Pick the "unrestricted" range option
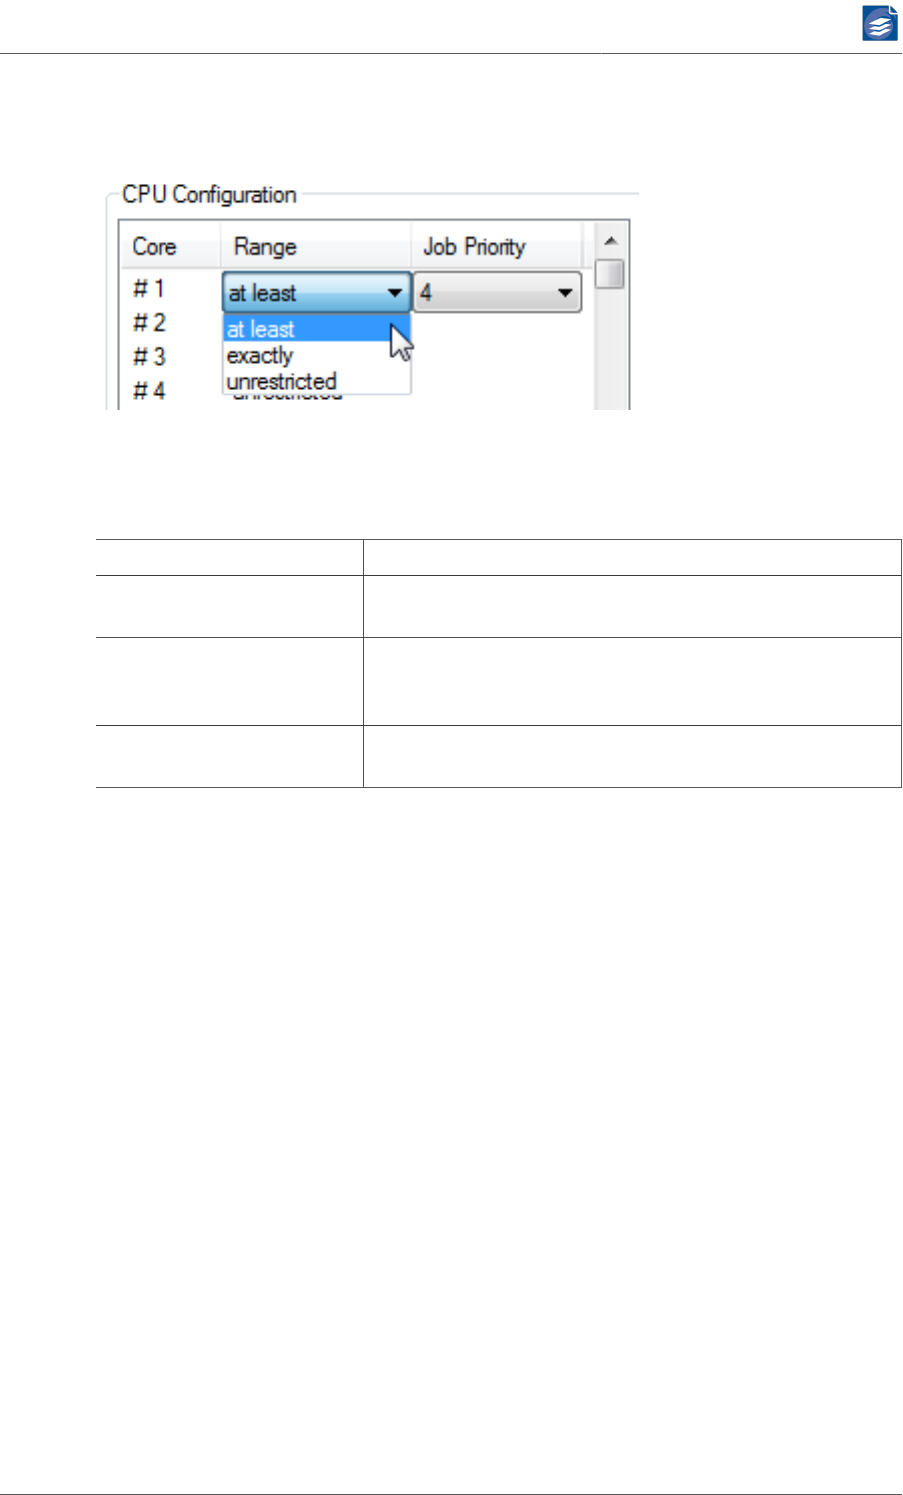903x1495 pixels. [282, 382]
